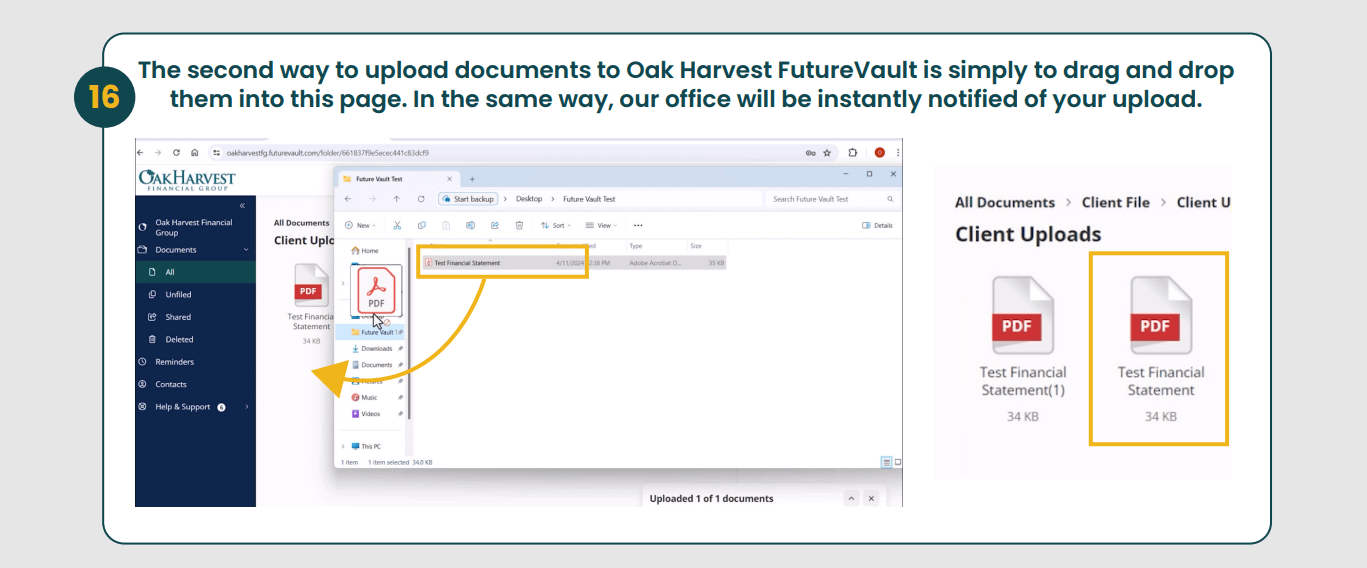
Task: Open the browser profile avatar
Action: tap(880, 153)
